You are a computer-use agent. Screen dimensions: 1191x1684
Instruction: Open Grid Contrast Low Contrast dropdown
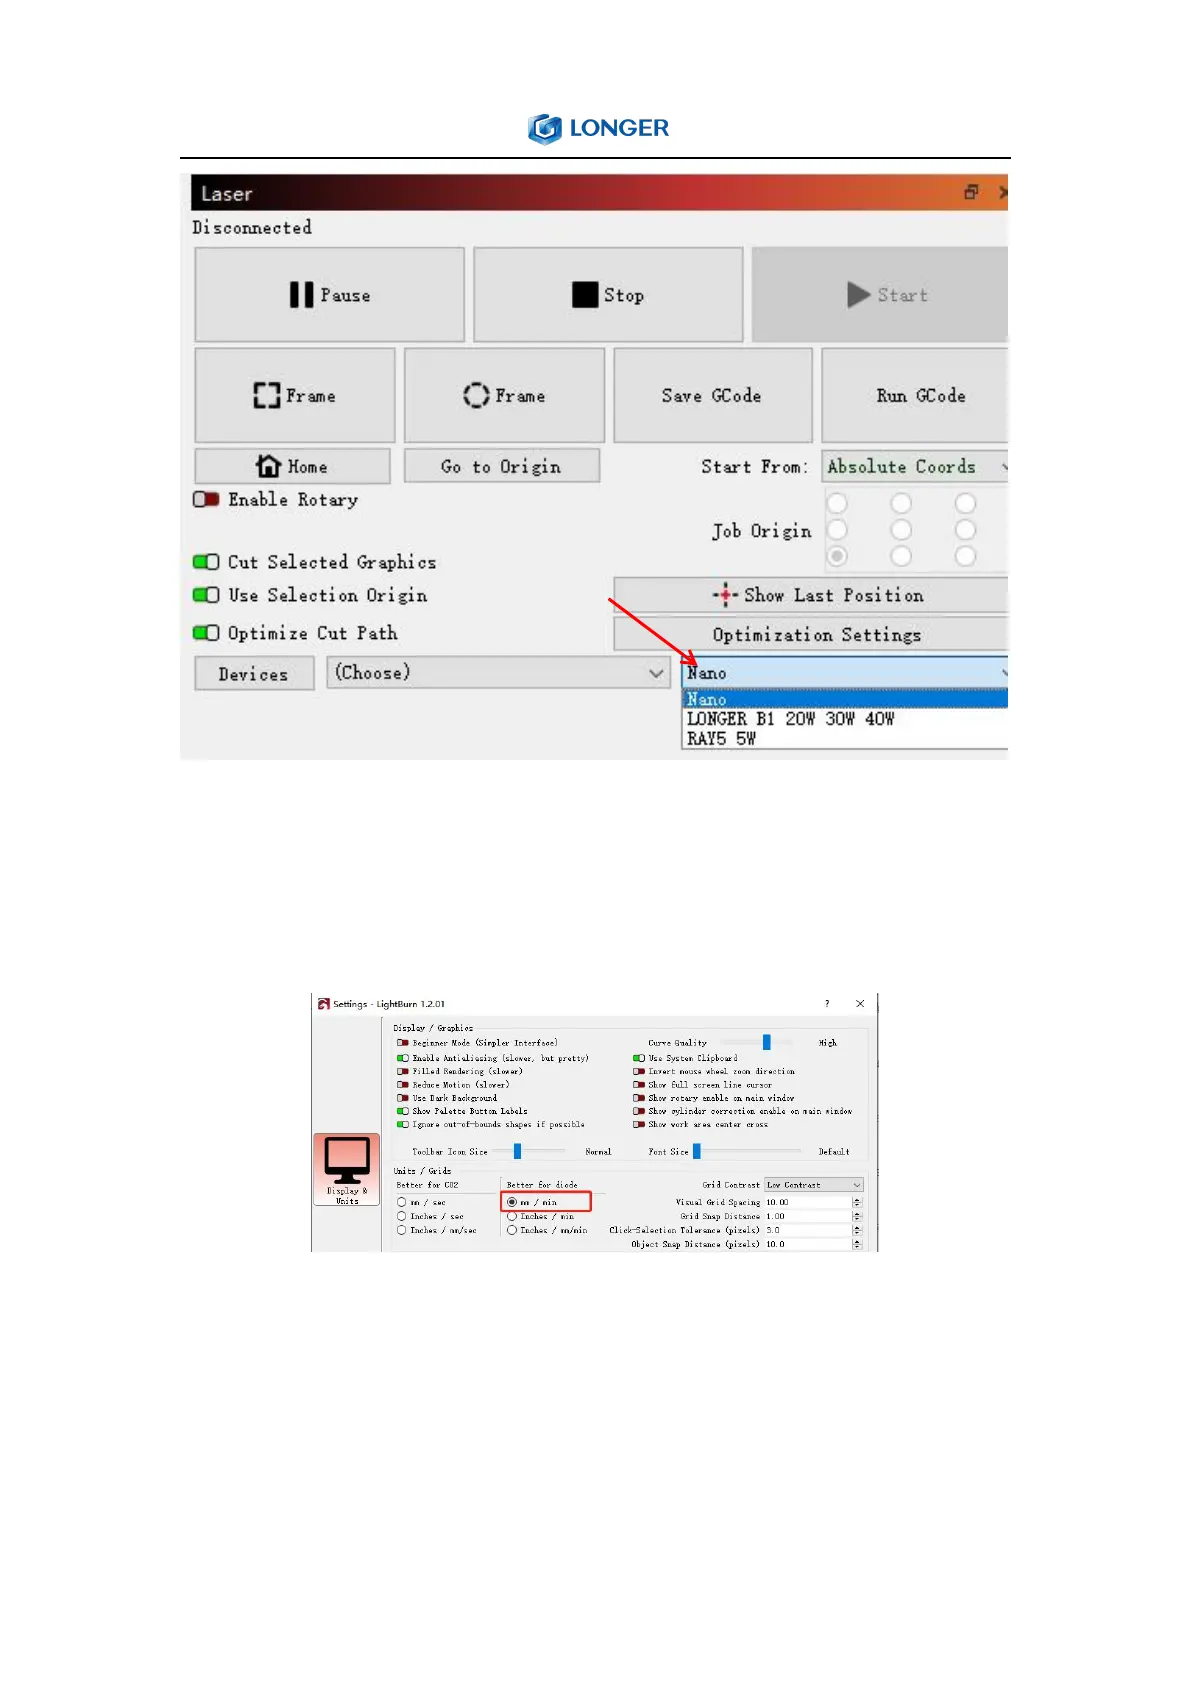813,1185
